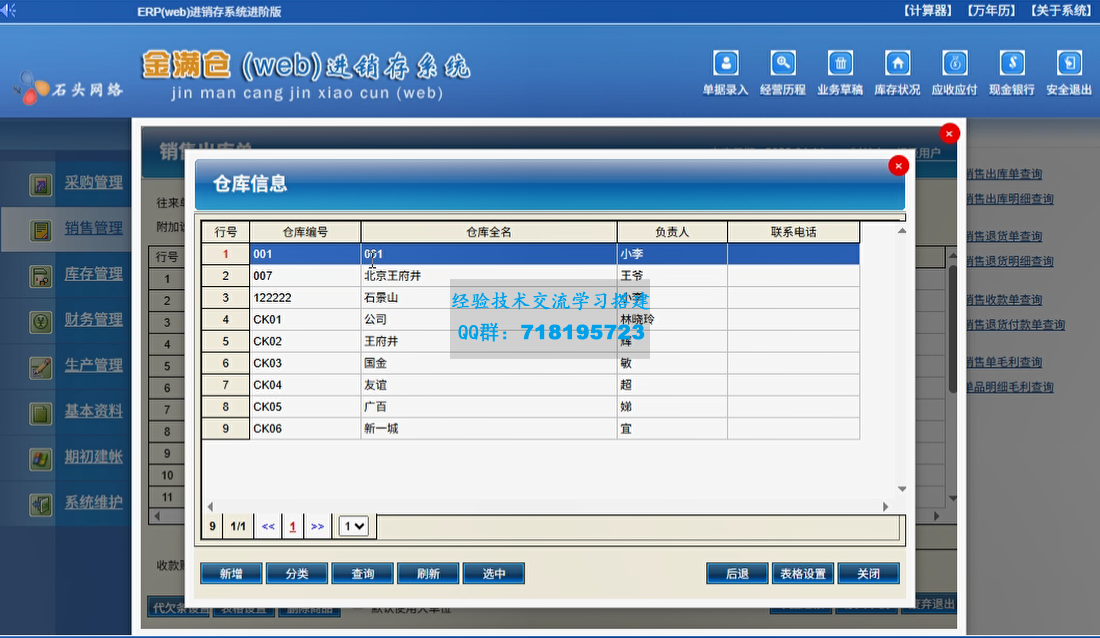Open the 系统维护 sidebar icon

click(41, 502)
